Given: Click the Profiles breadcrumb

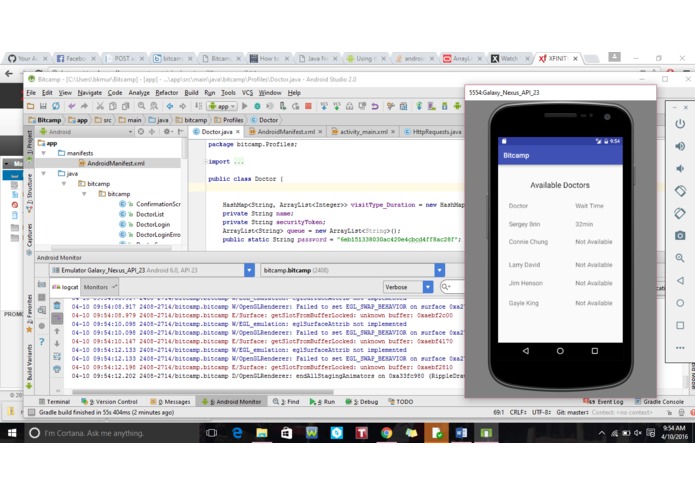Looking at the screenshot, I should point(229,120).
